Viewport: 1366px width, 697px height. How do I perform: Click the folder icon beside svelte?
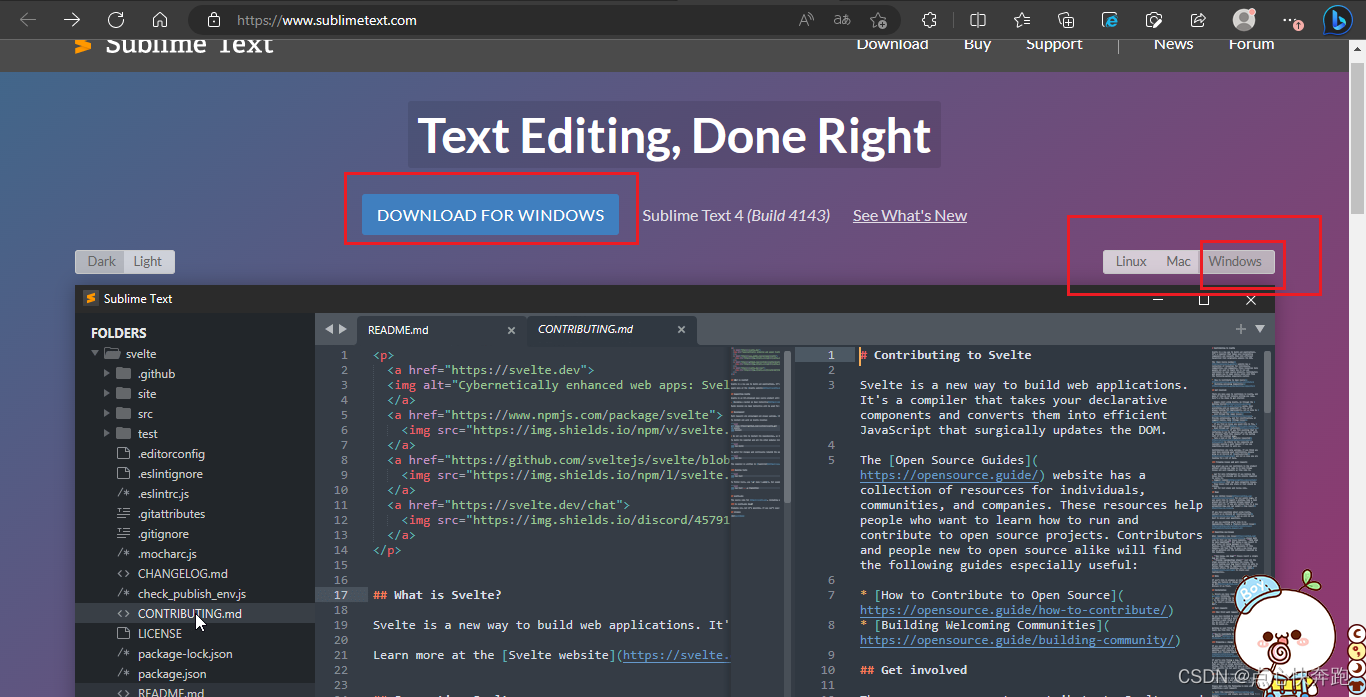pos(111,354)
